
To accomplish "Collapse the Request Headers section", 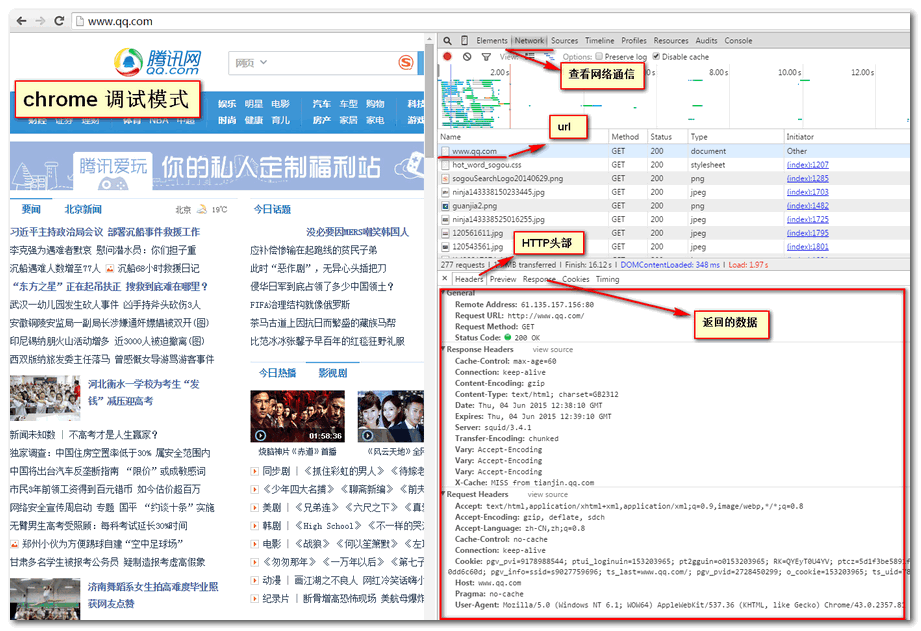I will tap(443, 494).
